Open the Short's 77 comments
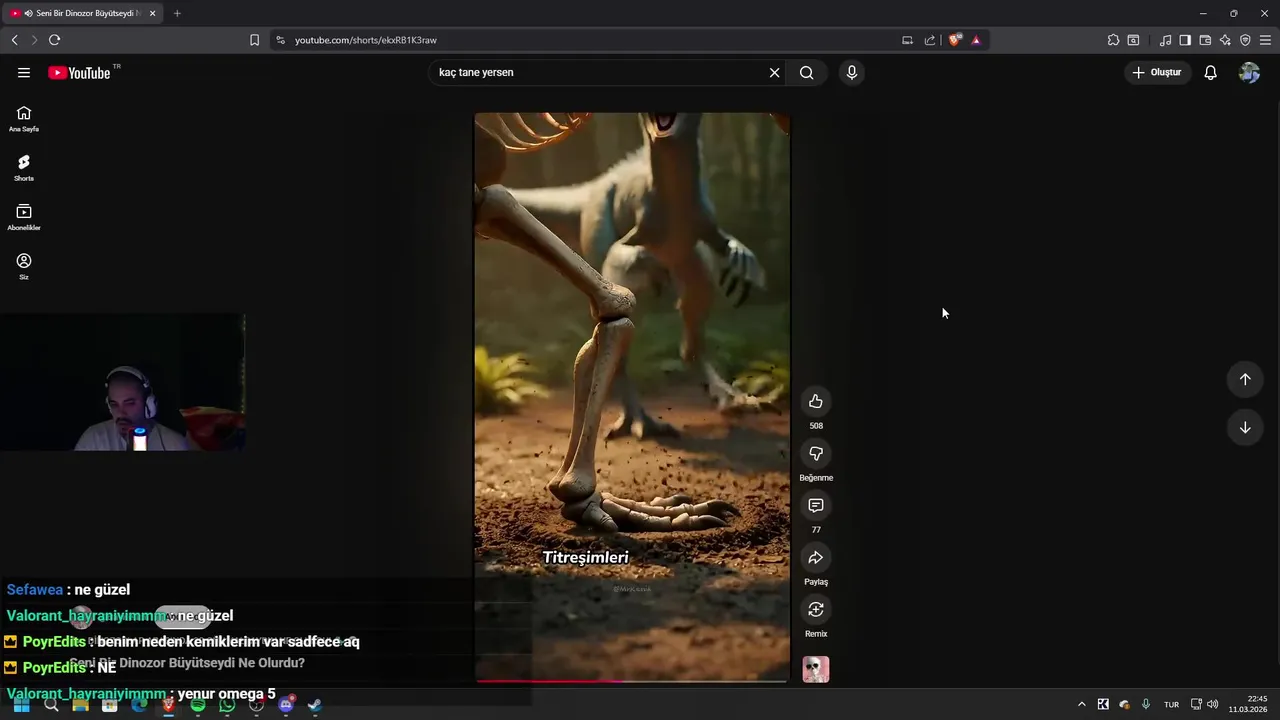This screenshot has height=720, width=1280. 816,505
